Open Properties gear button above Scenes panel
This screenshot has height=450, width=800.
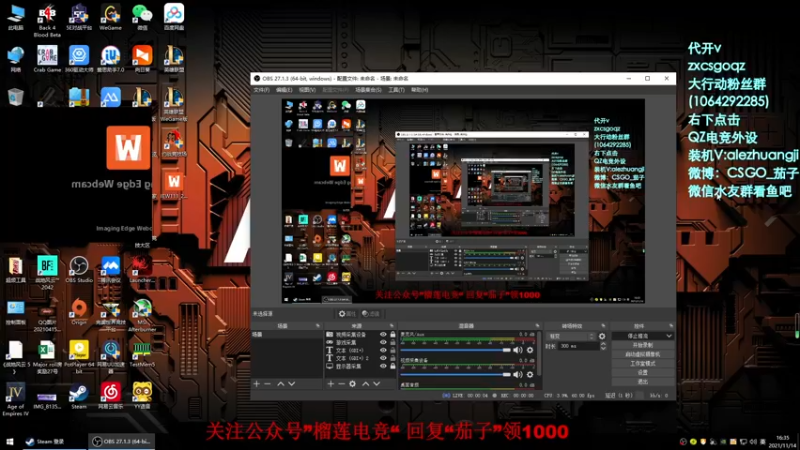pyautogui.click(x=347, y=314)
